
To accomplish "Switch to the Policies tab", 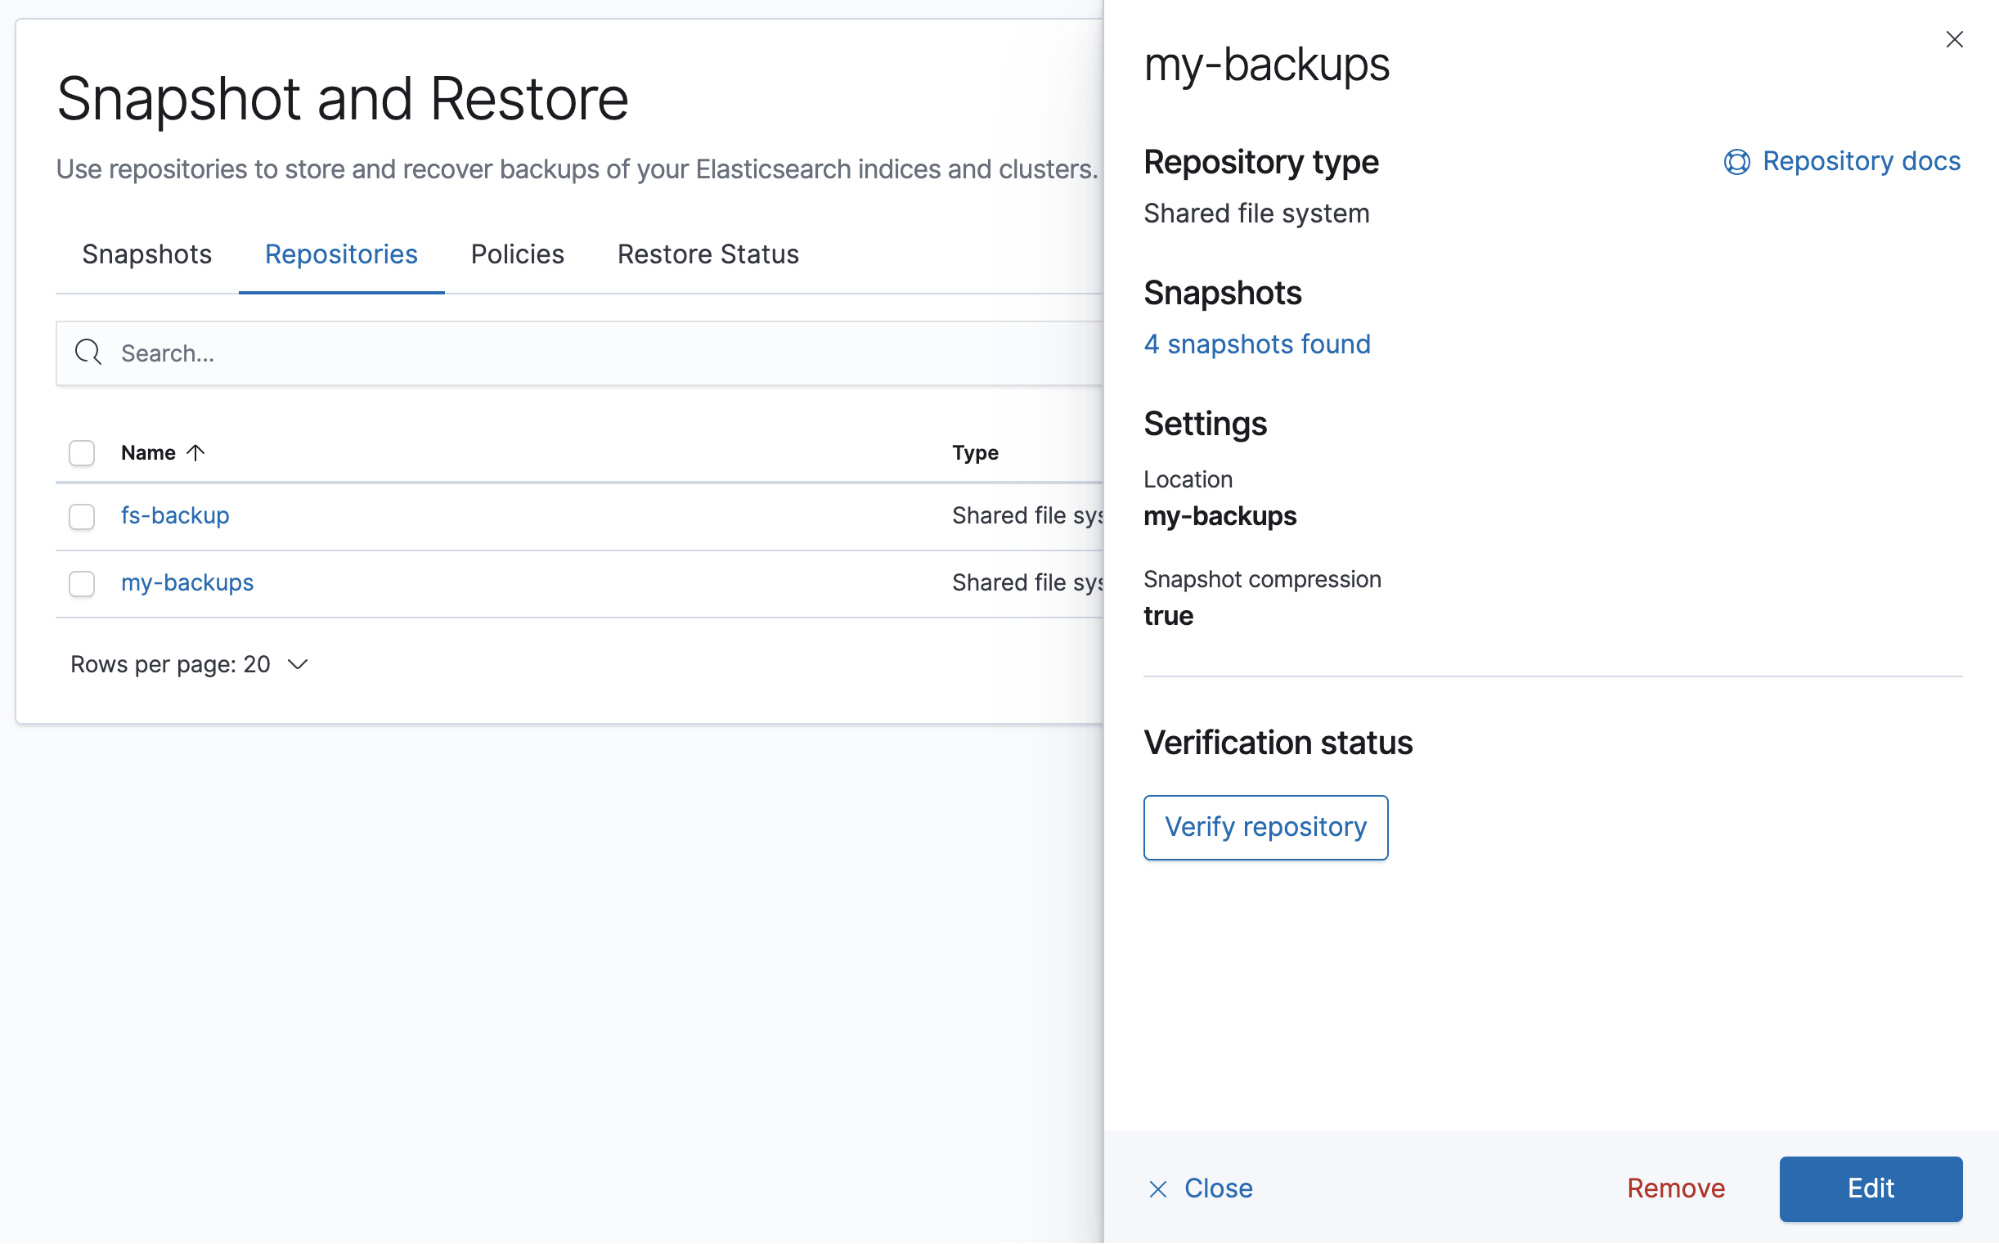I will tap(517, 254).
